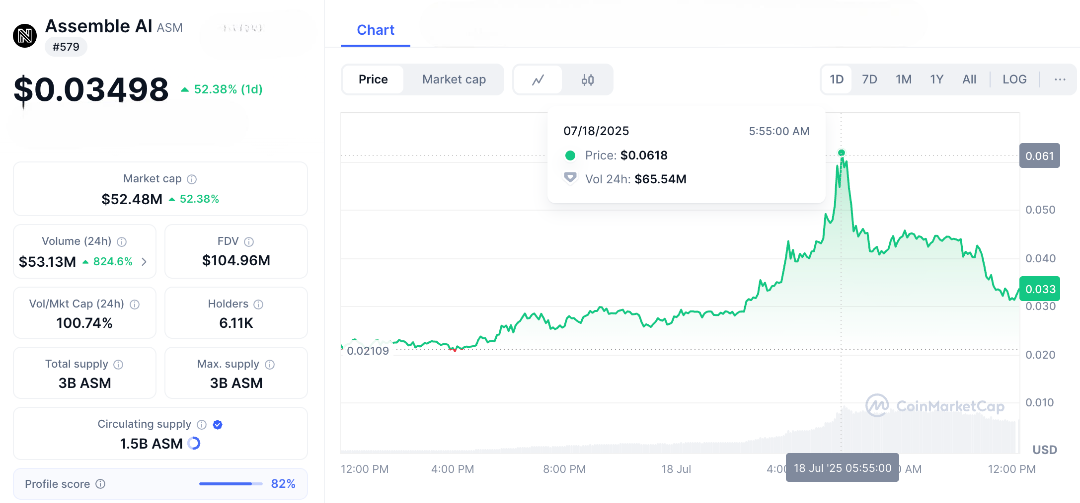The width and height of the screenshot is (1080, 503).
Task: Click the 824.6% volume change text
Action: 112,262
